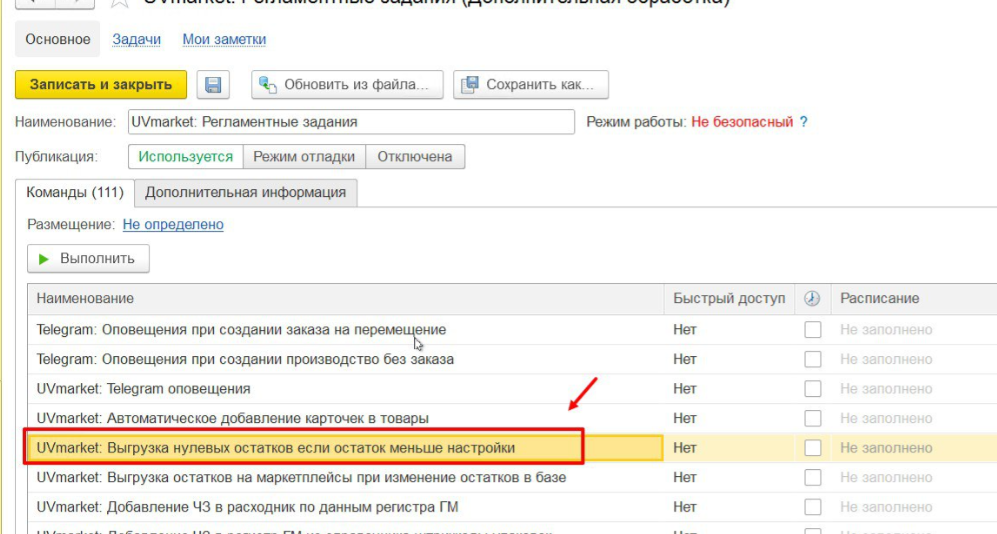Click the blue question mark next to Режим работы

(804, 122)
